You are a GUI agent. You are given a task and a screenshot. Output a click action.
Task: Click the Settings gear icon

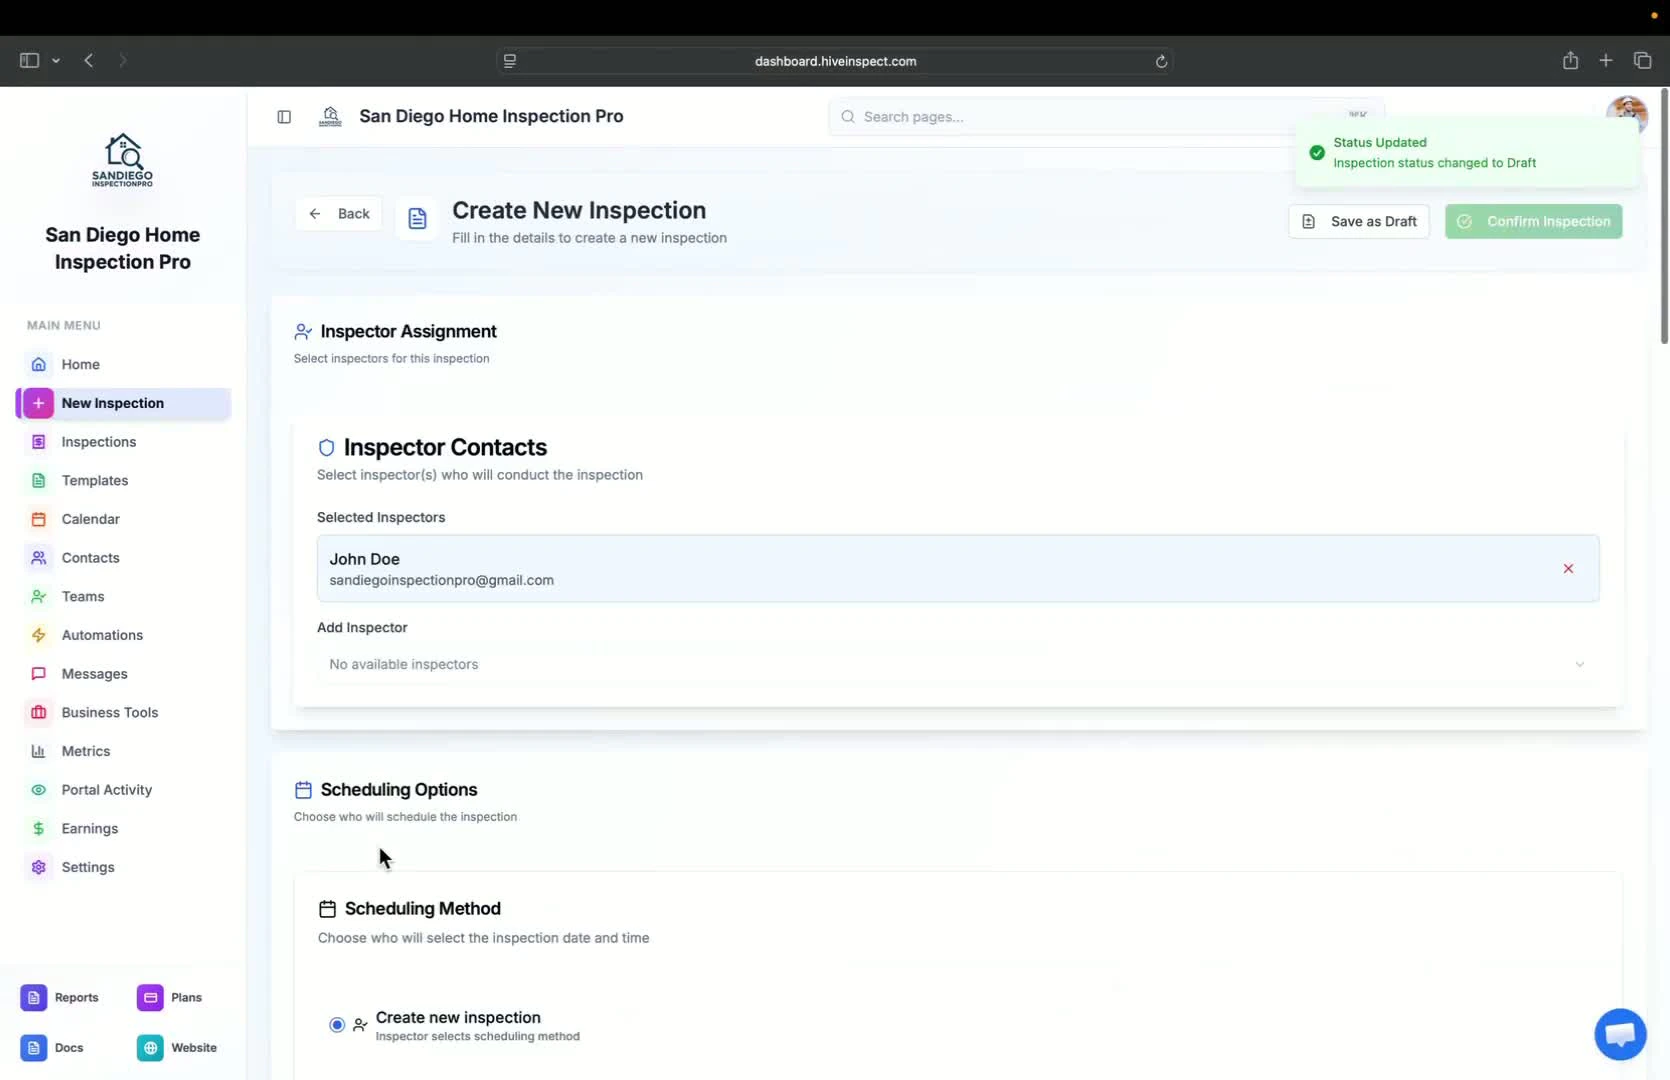[x=39, y=867]
